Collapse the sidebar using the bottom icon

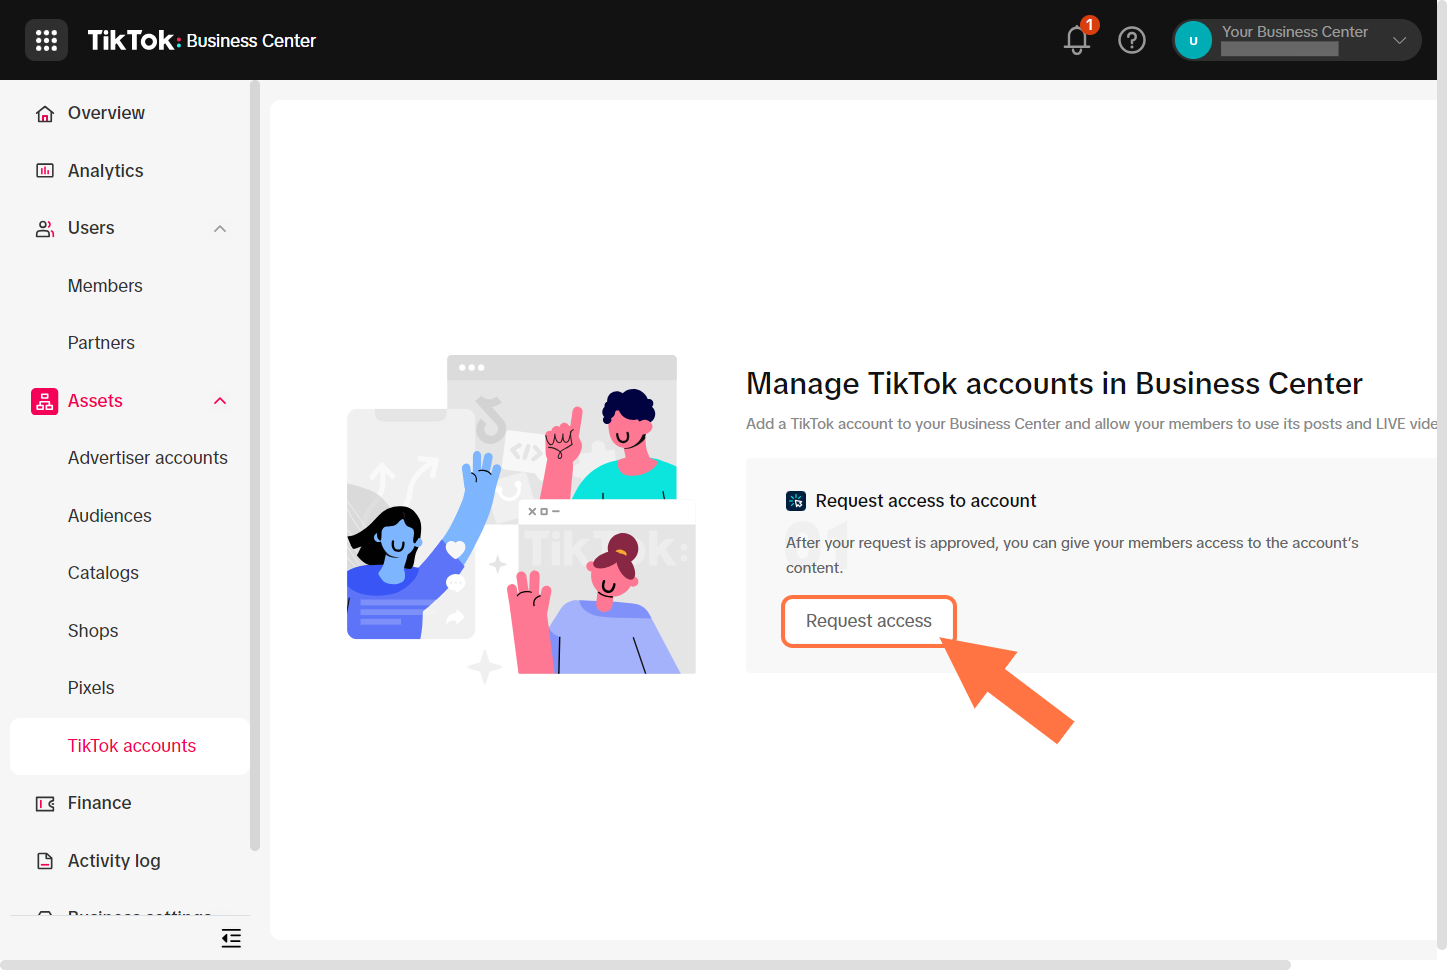pos(231,938)
